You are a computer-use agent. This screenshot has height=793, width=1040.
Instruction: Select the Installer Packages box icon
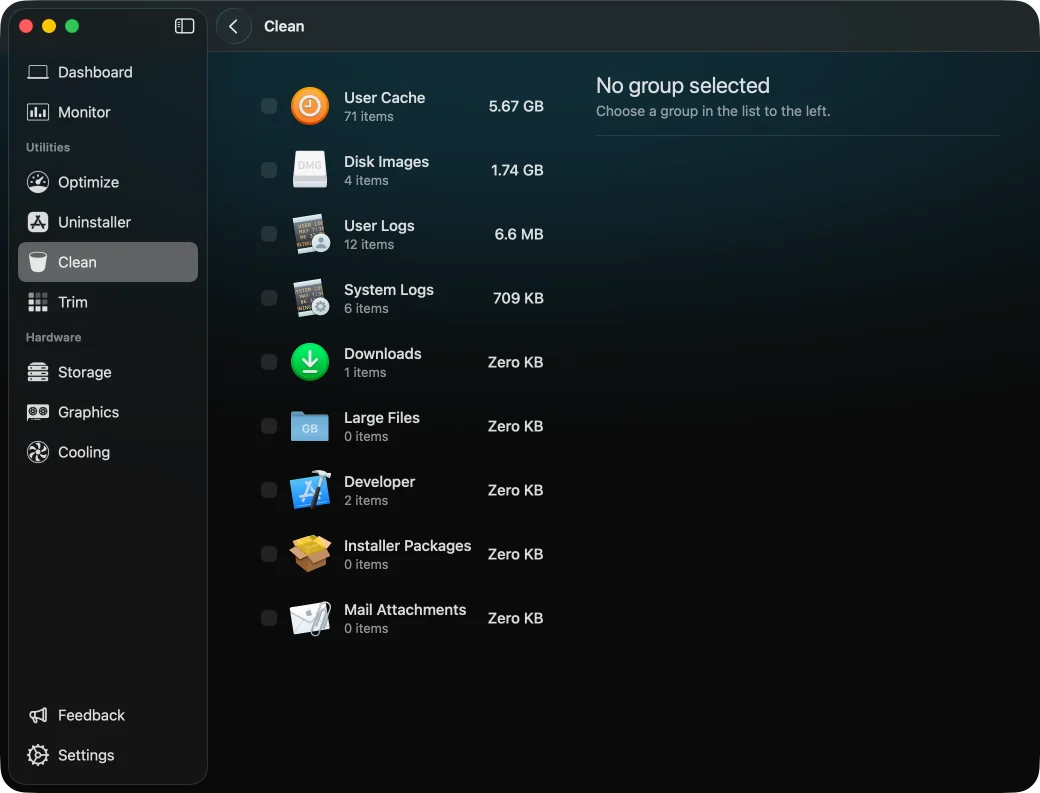pos(310,554)
